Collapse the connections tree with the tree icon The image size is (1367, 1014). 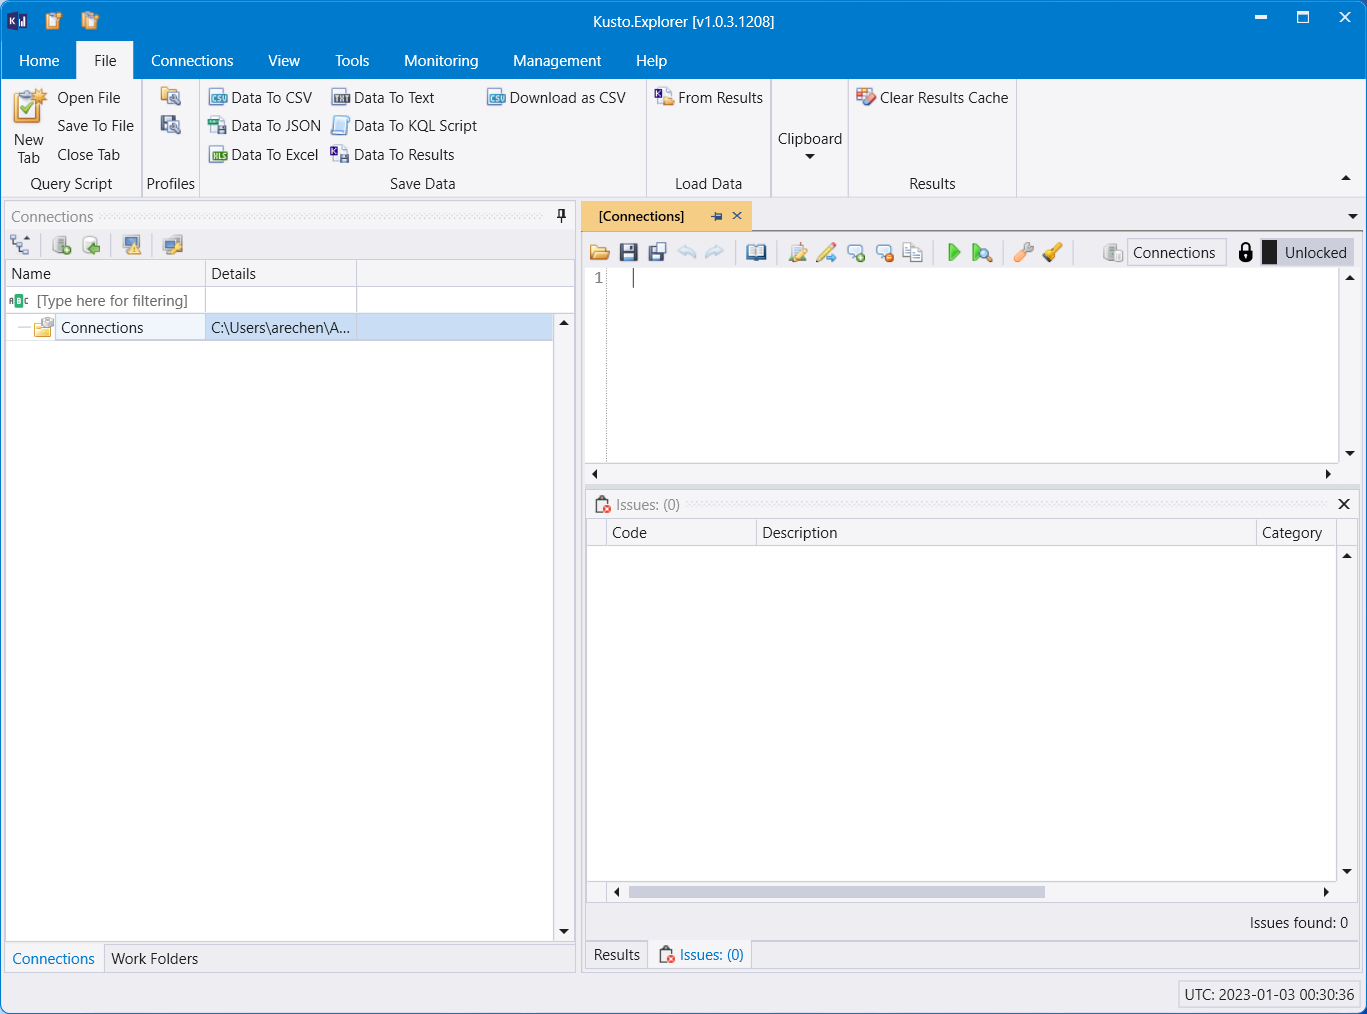point(20,245)
